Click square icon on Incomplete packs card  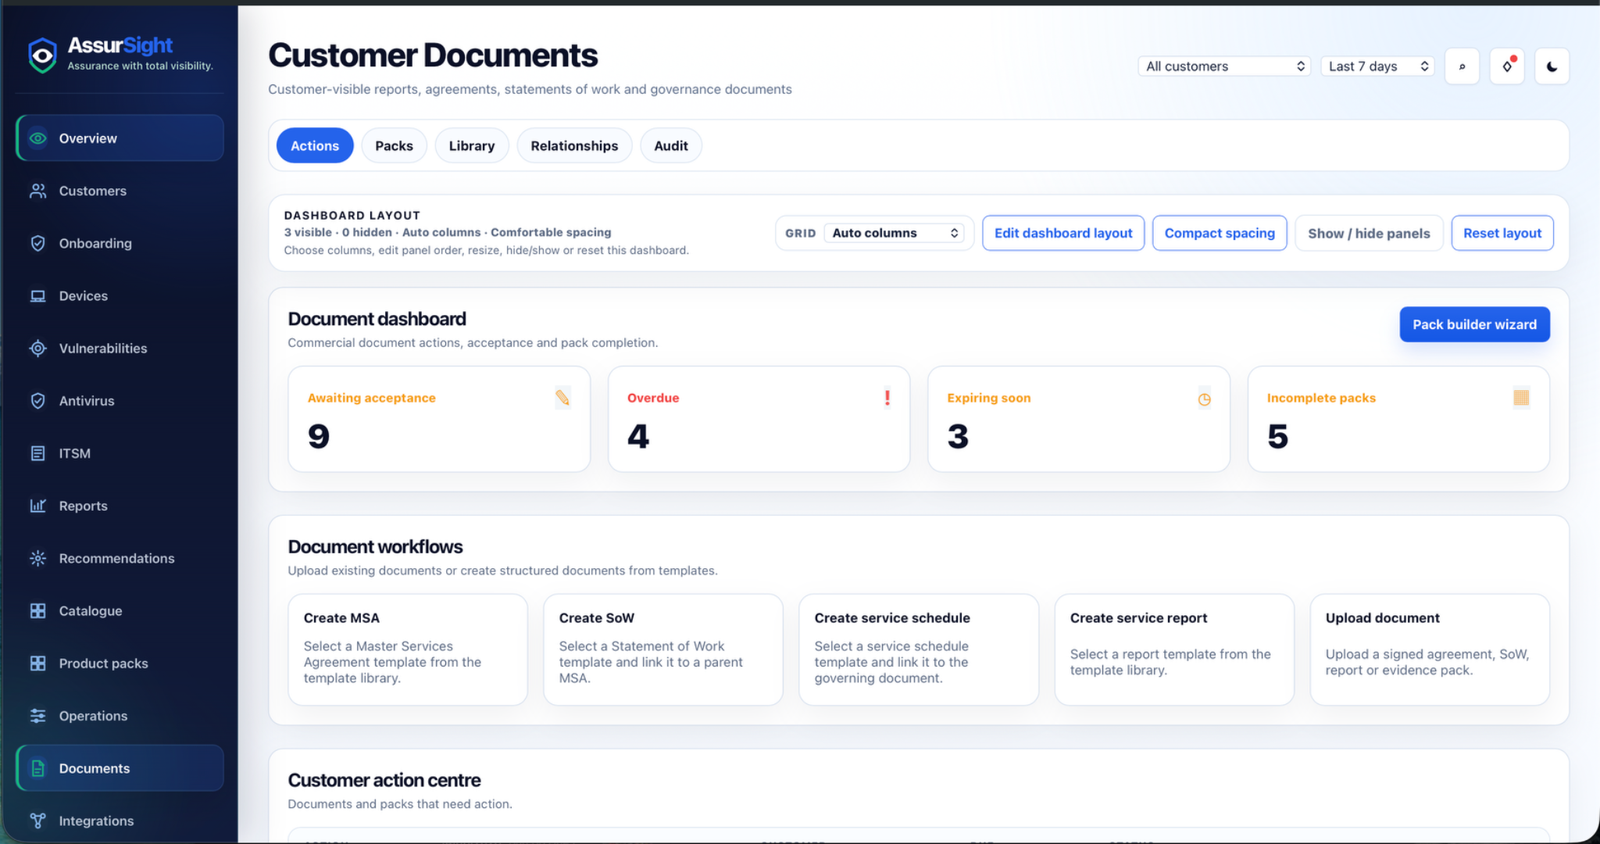(1521, 398)
